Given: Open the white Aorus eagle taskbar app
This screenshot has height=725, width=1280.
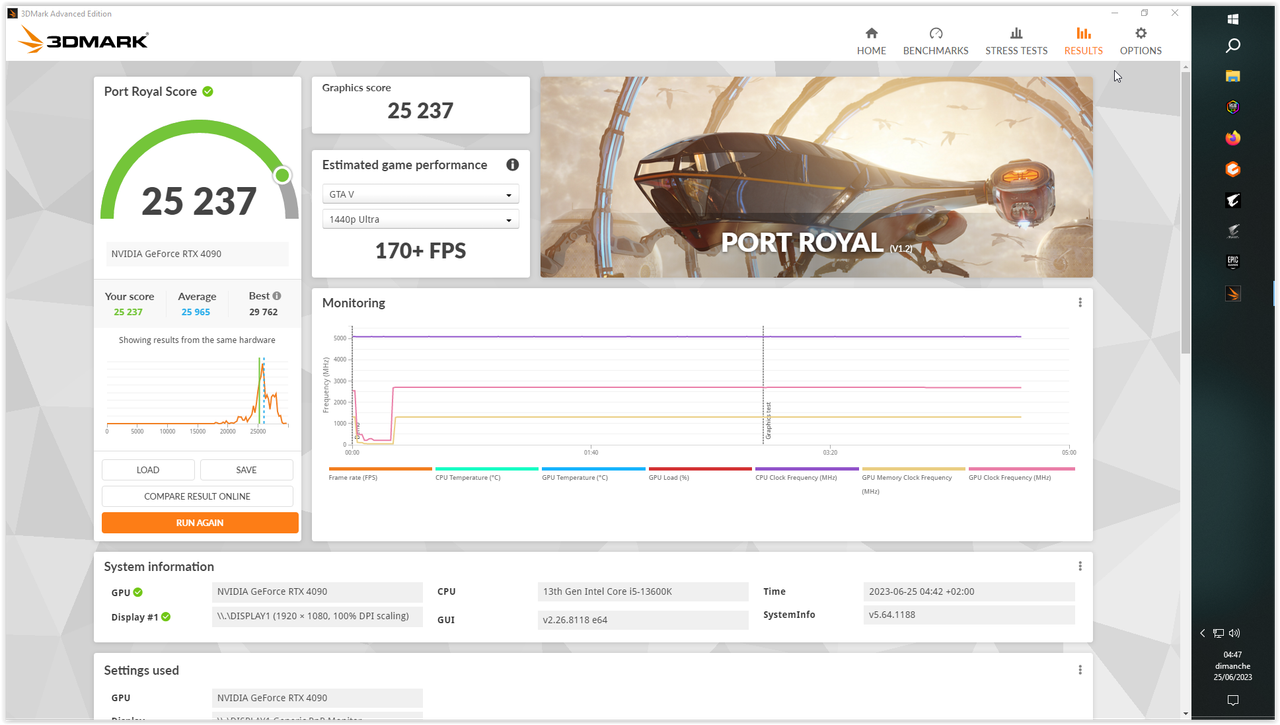Looking at the screenshot, I should (1233, 201).
